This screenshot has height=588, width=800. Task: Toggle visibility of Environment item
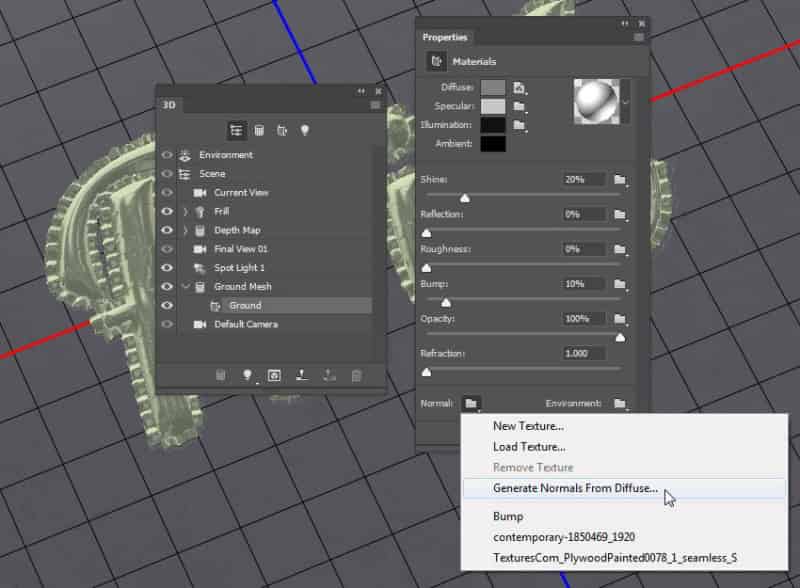pyautogui.click(x=167, y=155)
